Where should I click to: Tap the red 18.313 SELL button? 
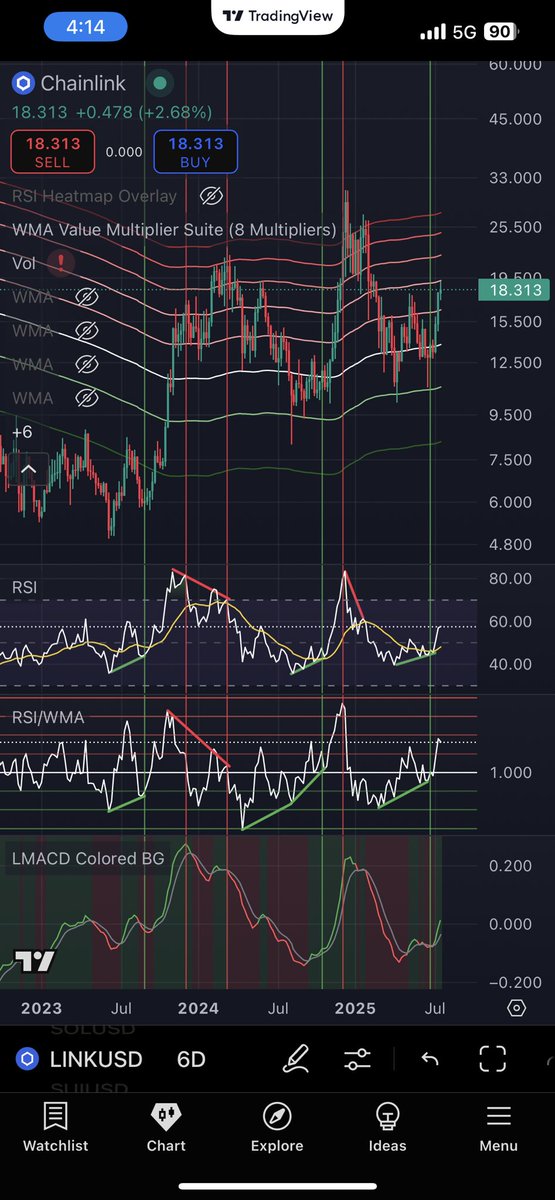(52, 152)
